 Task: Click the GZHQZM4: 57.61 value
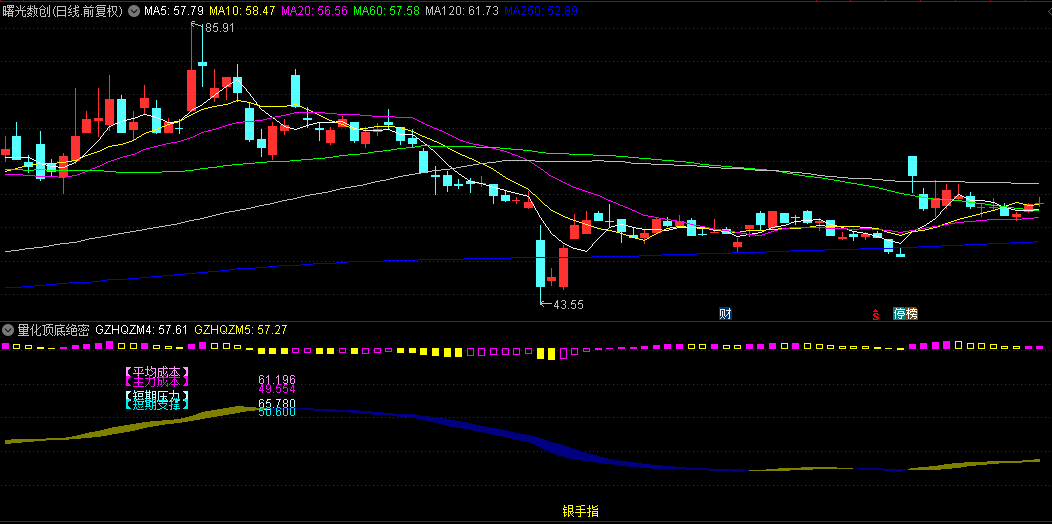click(x=142, y=329)
